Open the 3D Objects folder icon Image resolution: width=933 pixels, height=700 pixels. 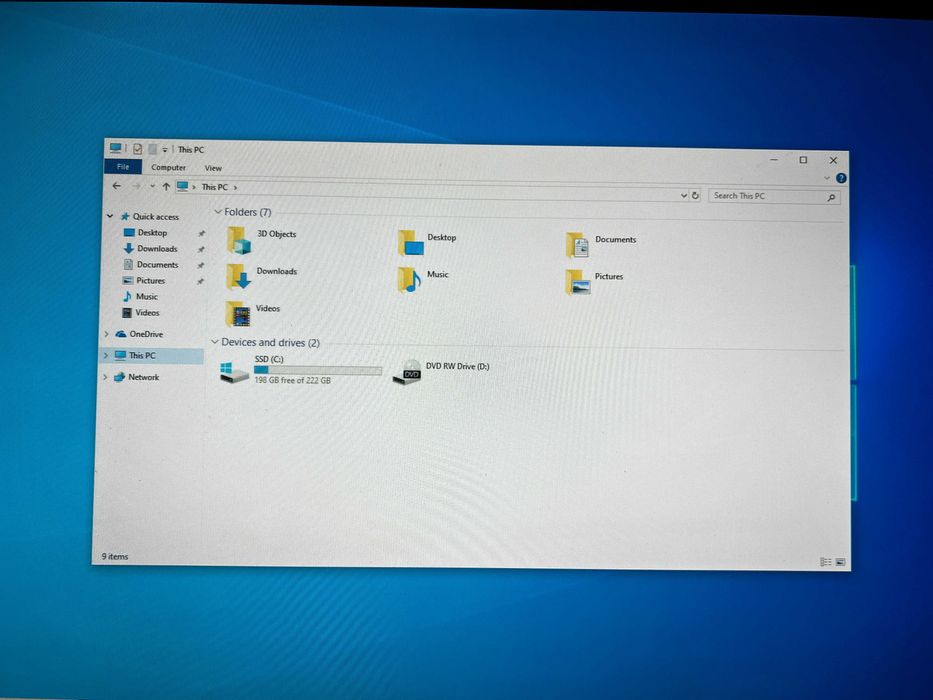[x=239, y=241]
